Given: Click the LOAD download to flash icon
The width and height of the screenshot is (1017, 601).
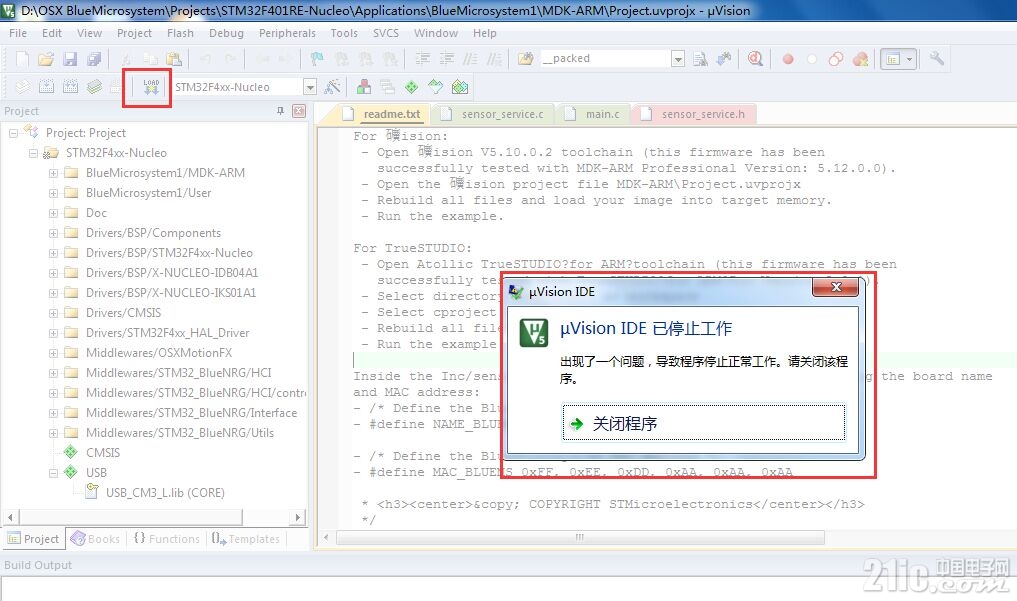Looking at the screenshot, I should [151, 87].
